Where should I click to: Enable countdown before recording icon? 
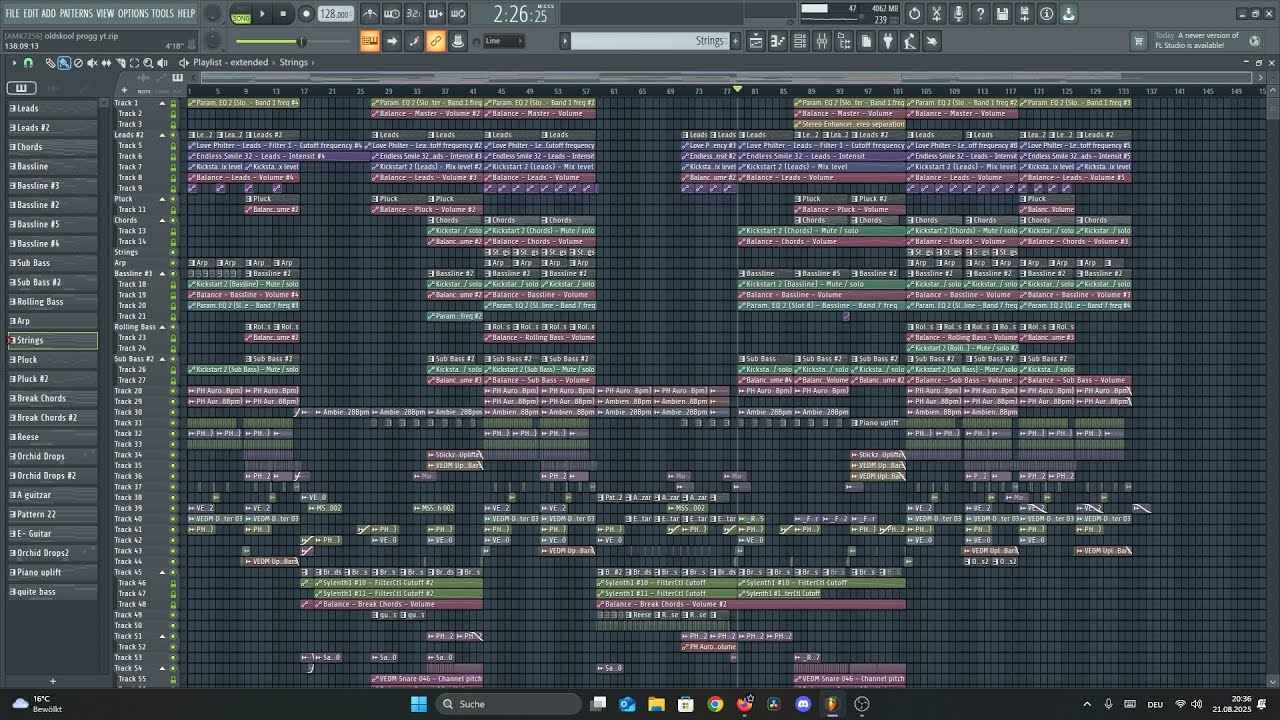point(414,14)
